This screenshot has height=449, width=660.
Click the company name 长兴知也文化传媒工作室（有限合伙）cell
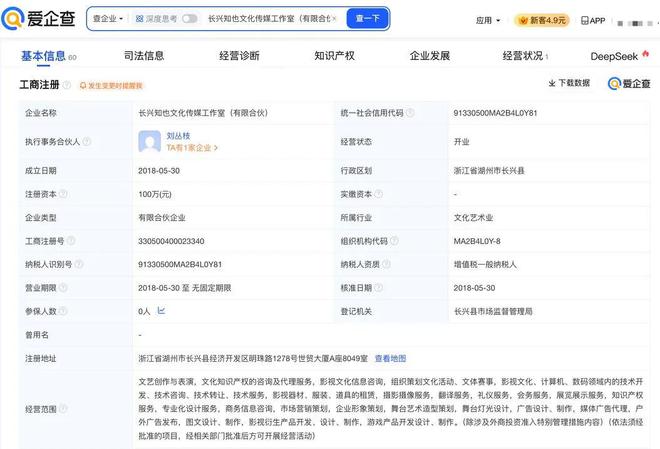tap(203, 113)
